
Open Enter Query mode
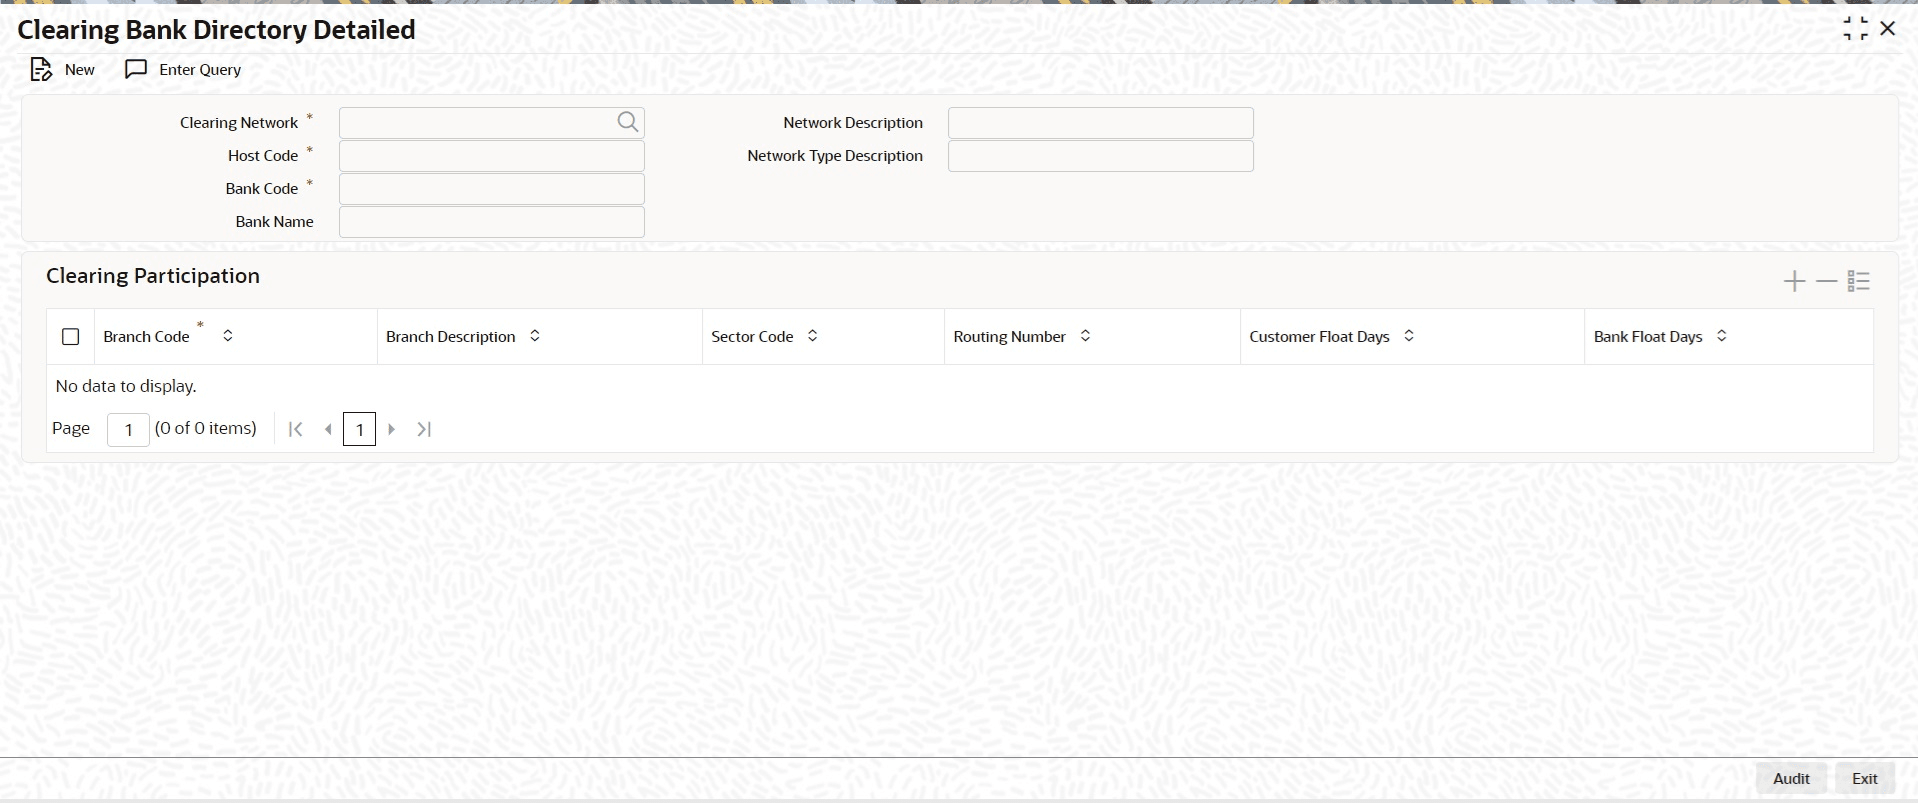(183, 69)
